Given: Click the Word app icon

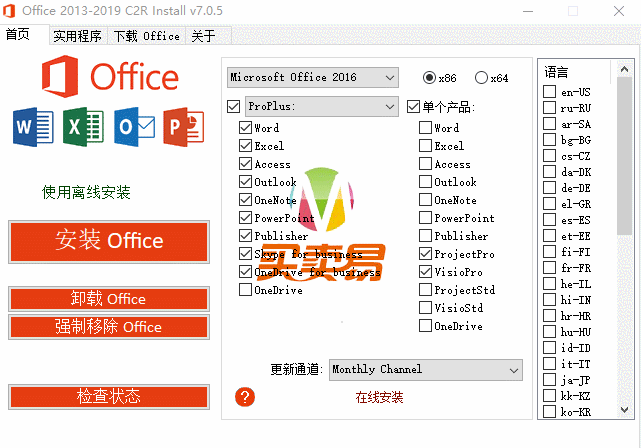Looking at the screenshot, I should [33, 127].
